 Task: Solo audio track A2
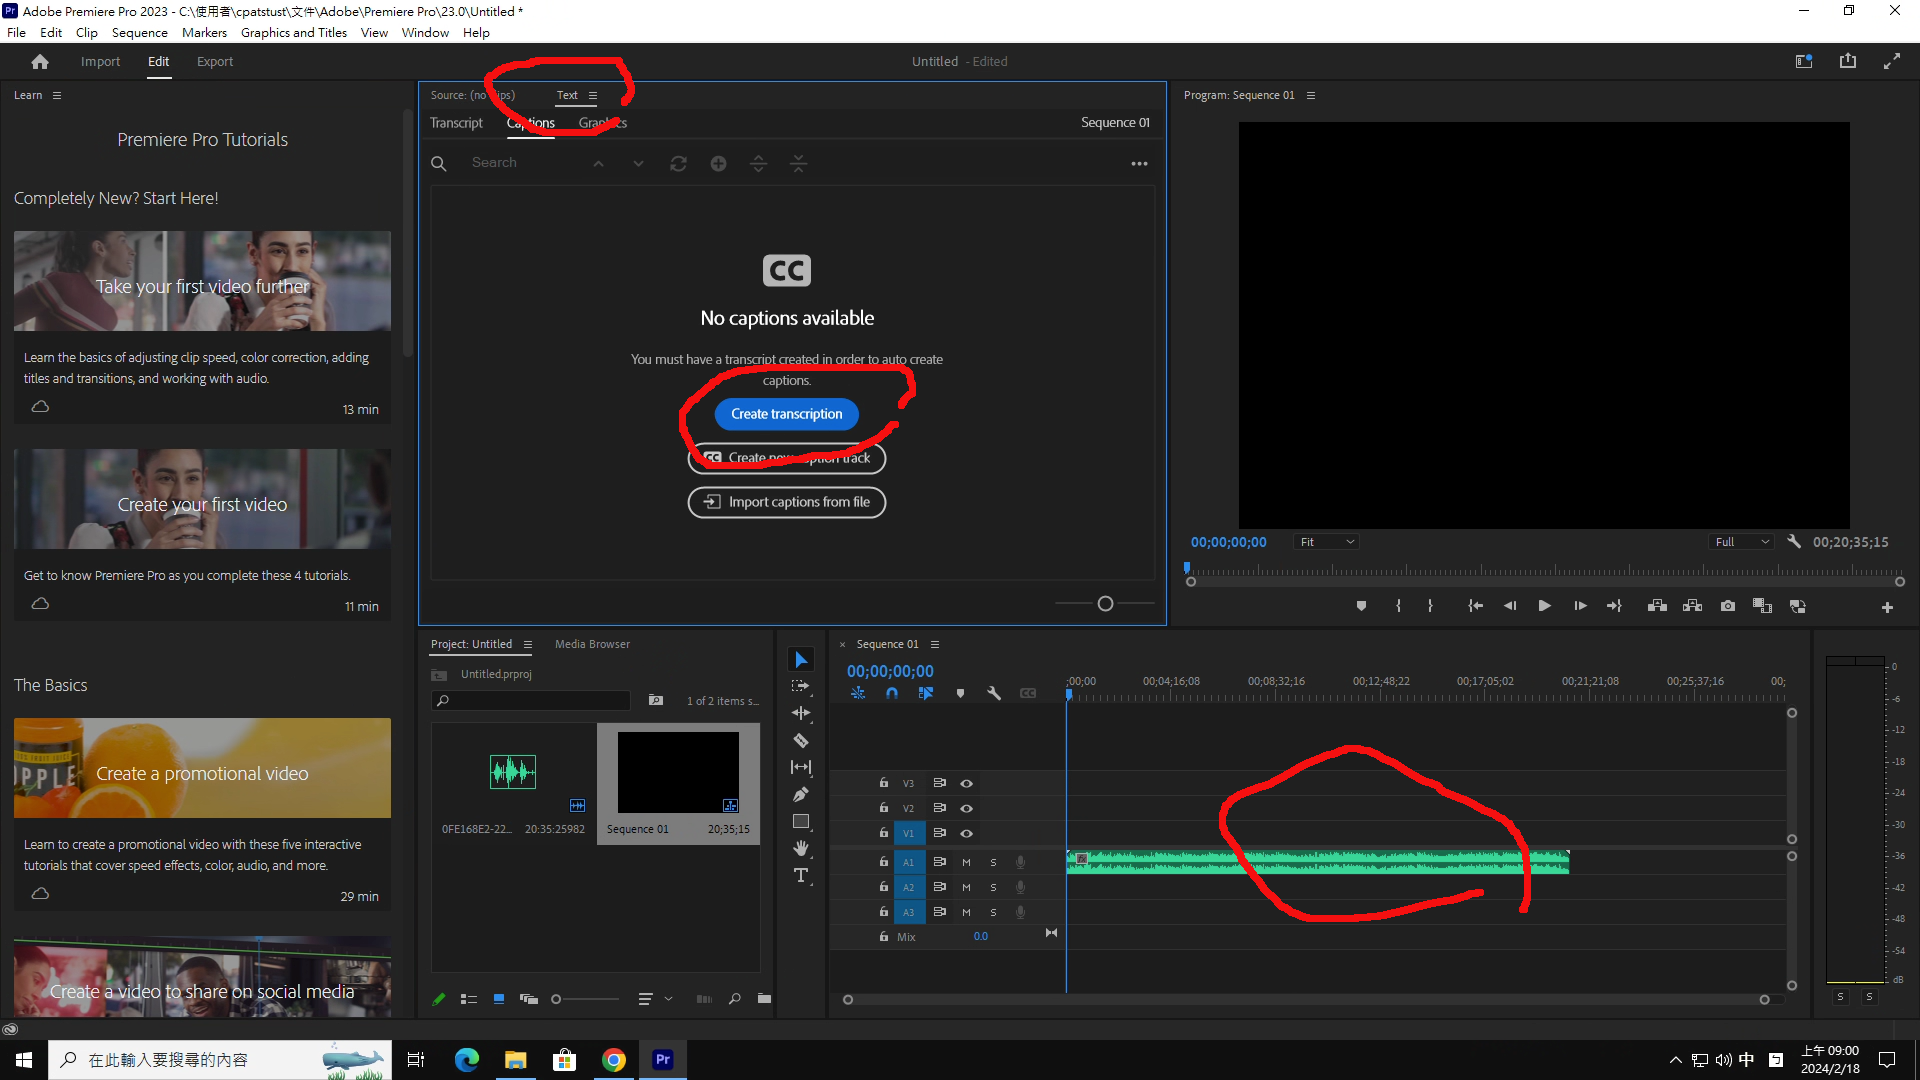coord(993,887)
